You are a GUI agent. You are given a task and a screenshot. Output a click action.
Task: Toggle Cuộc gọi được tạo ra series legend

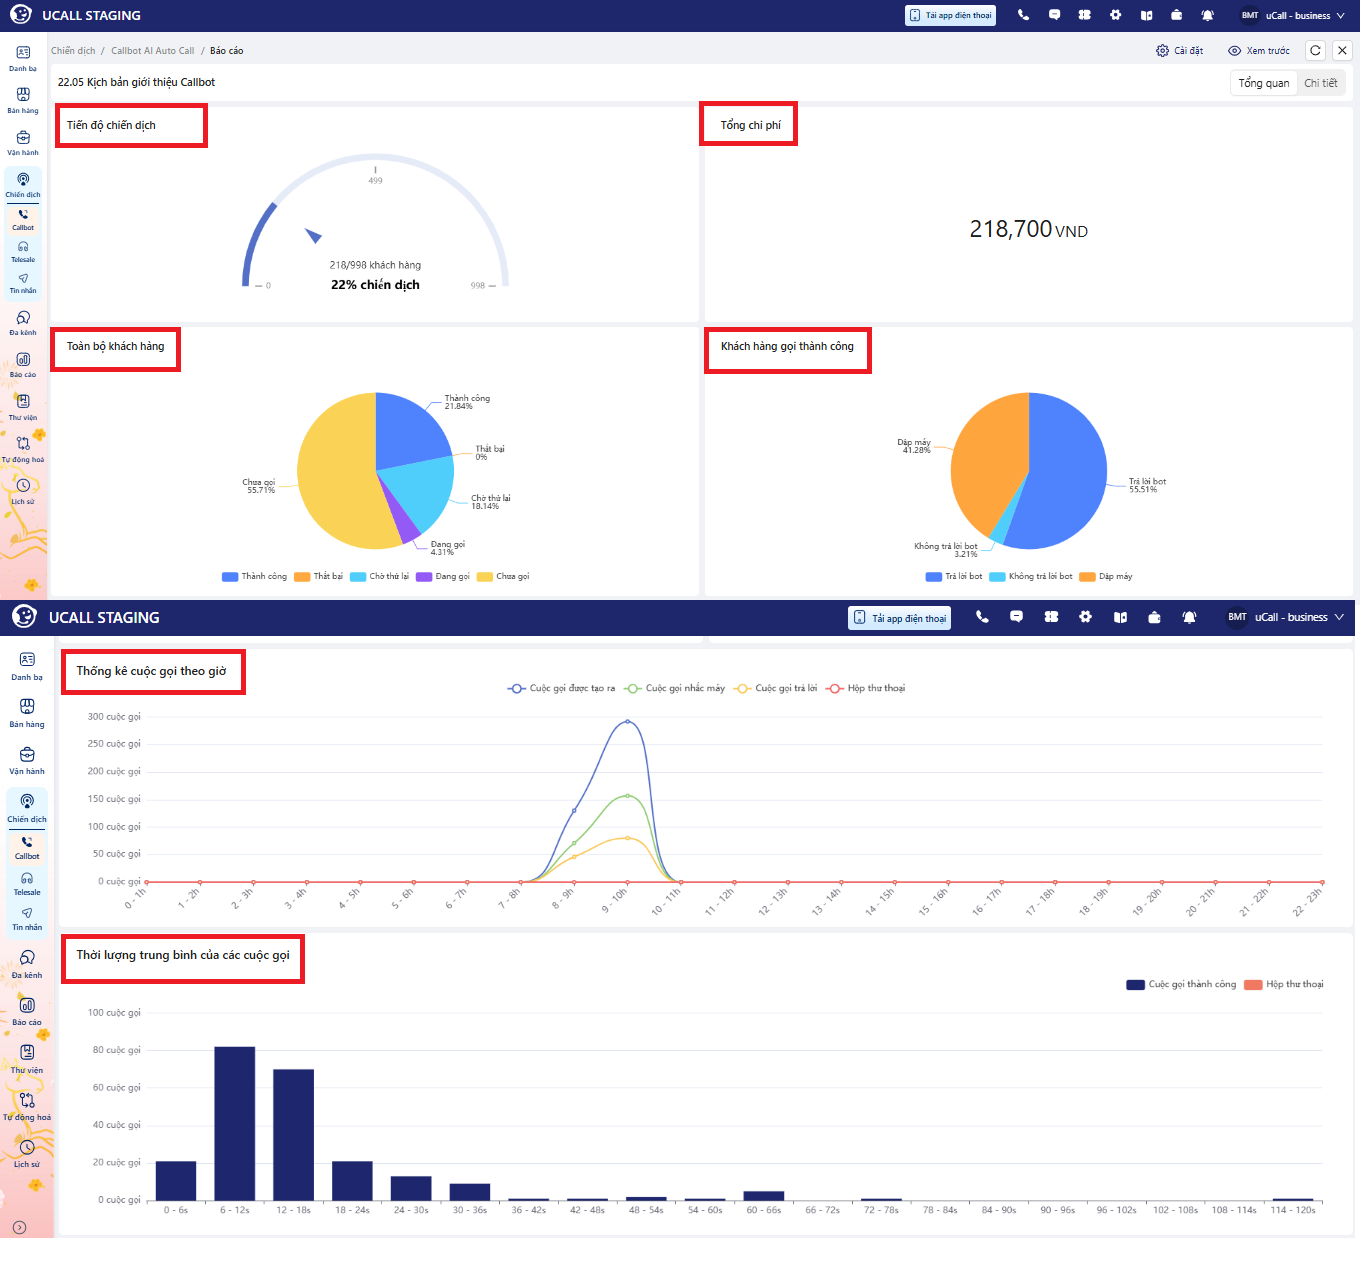click(x=561, y=688)
